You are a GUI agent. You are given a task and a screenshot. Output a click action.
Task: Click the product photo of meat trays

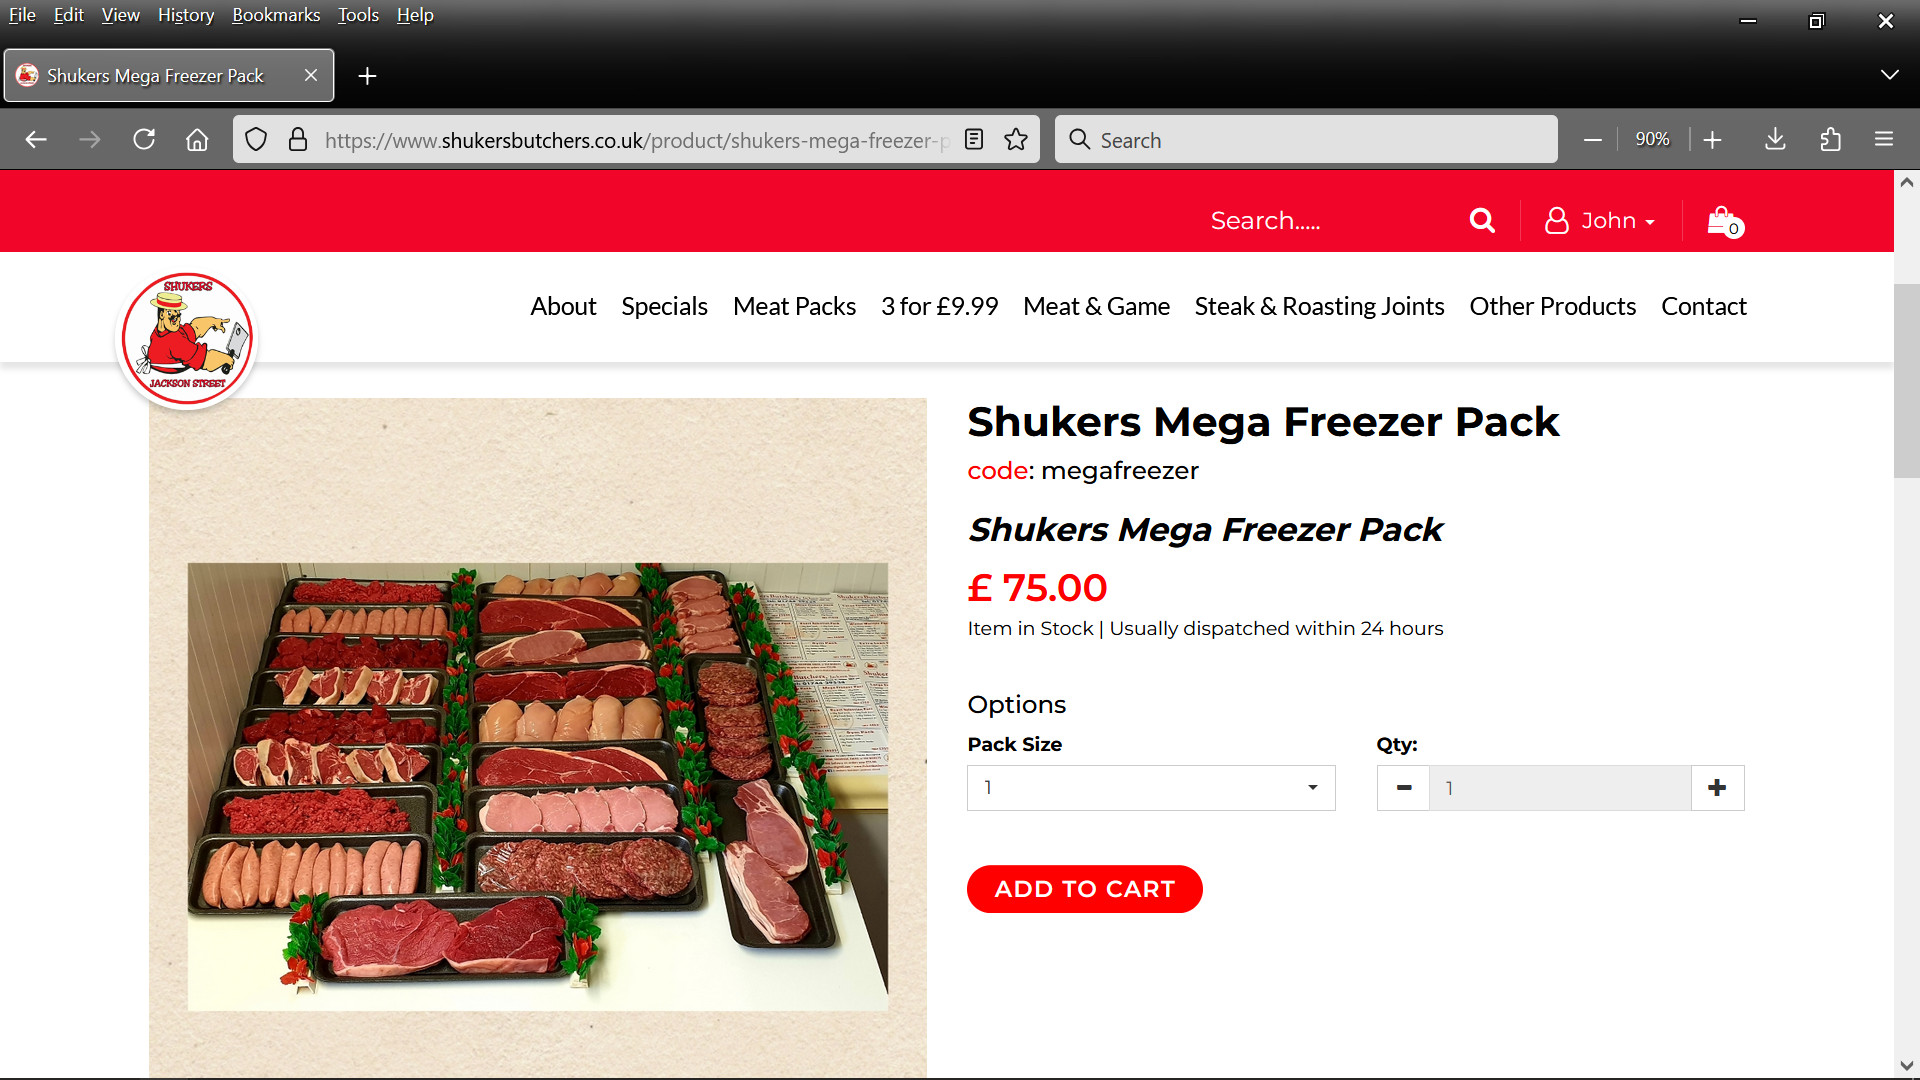(538, 786)
